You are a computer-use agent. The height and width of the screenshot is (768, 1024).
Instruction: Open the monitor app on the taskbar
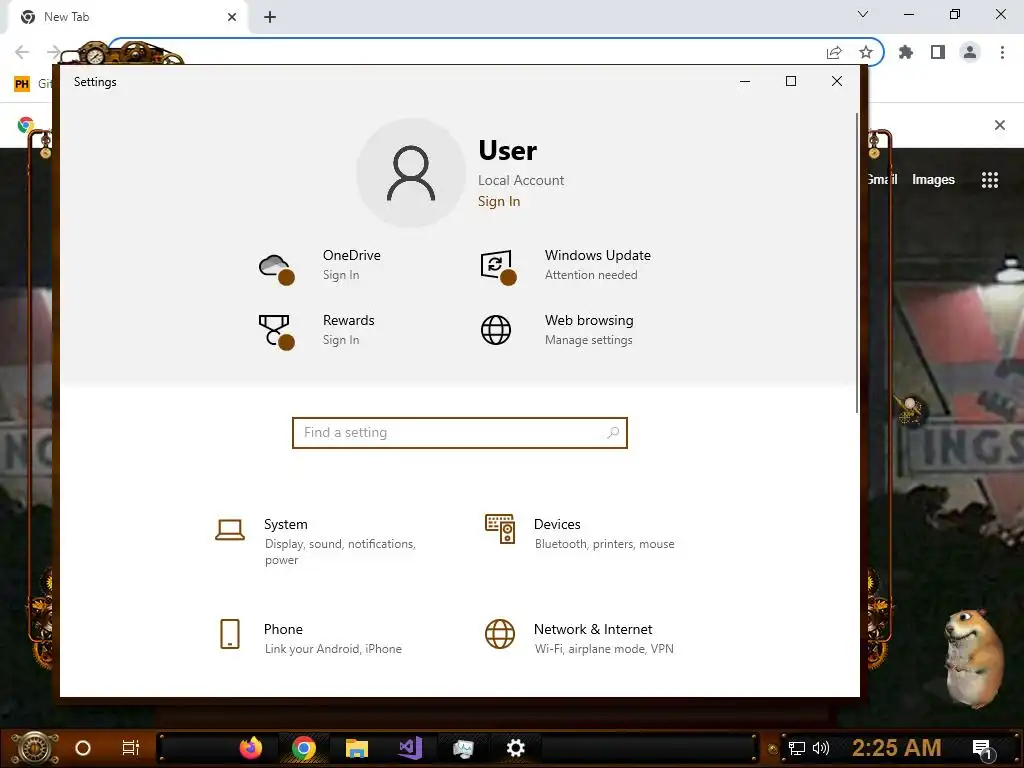click(x=463, y=748)
